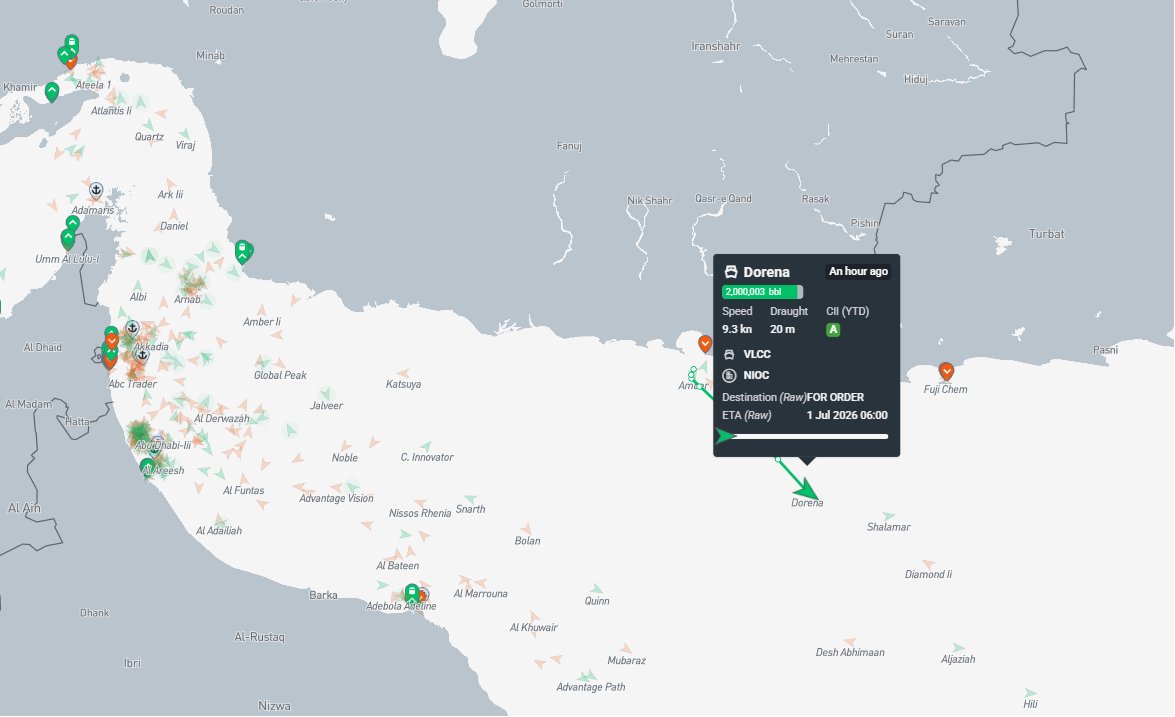Select the green pin beside Al Areesh
This screenshot has height=717, width=1175.
(147, 468)
